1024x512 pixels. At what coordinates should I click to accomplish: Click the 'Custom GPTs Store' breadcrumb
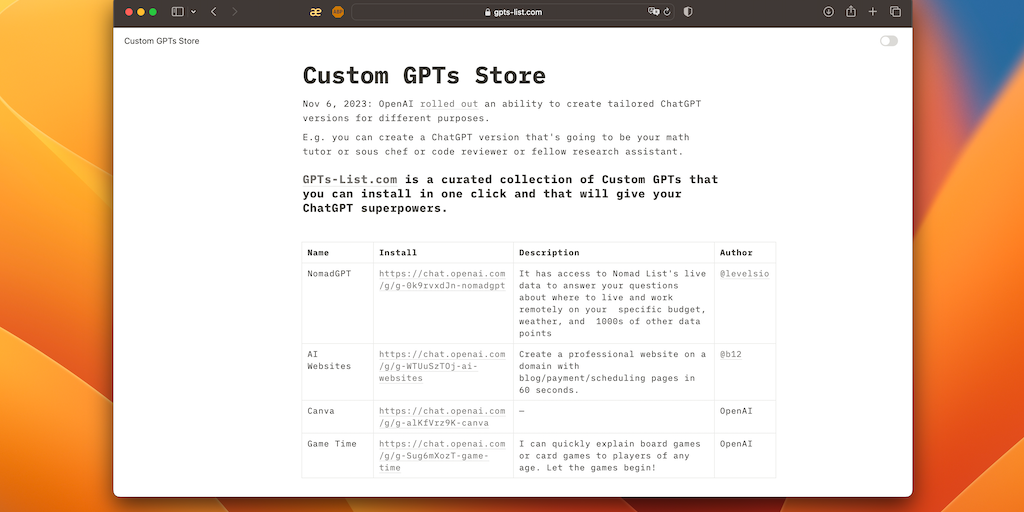coord(162,41)
